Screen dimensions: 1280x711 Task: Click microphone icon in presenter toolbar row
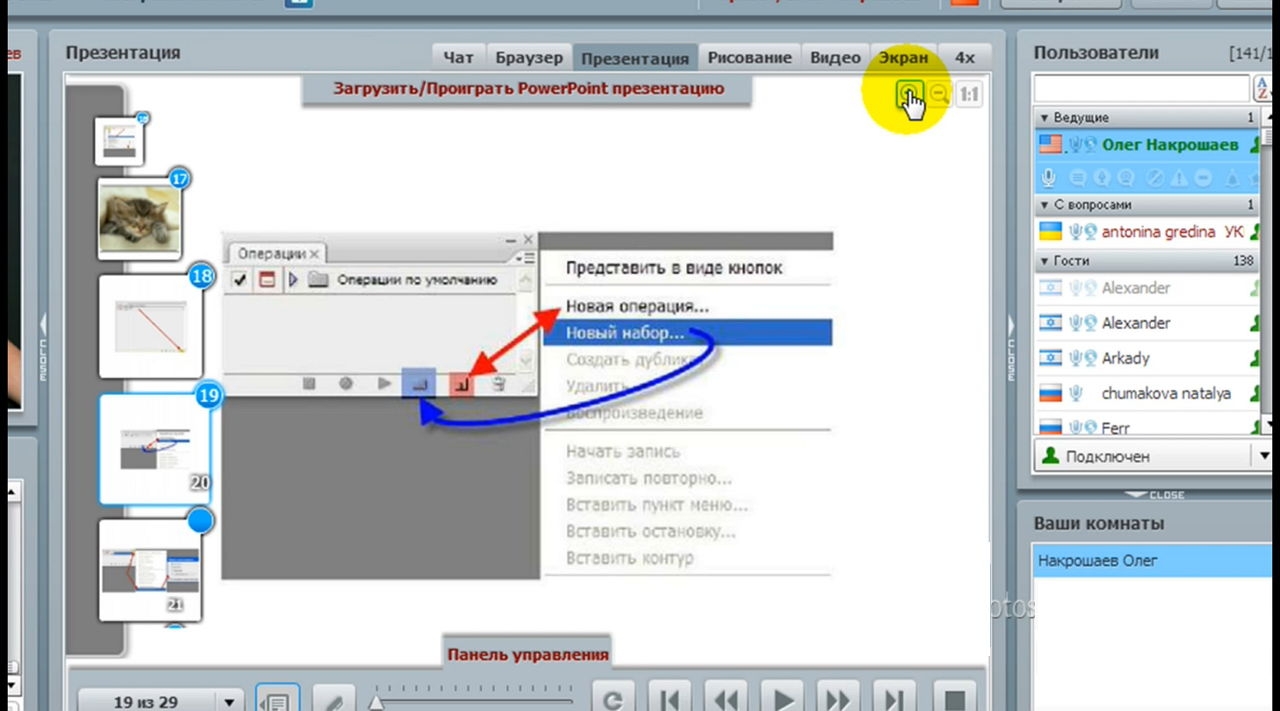(1049, 178)
